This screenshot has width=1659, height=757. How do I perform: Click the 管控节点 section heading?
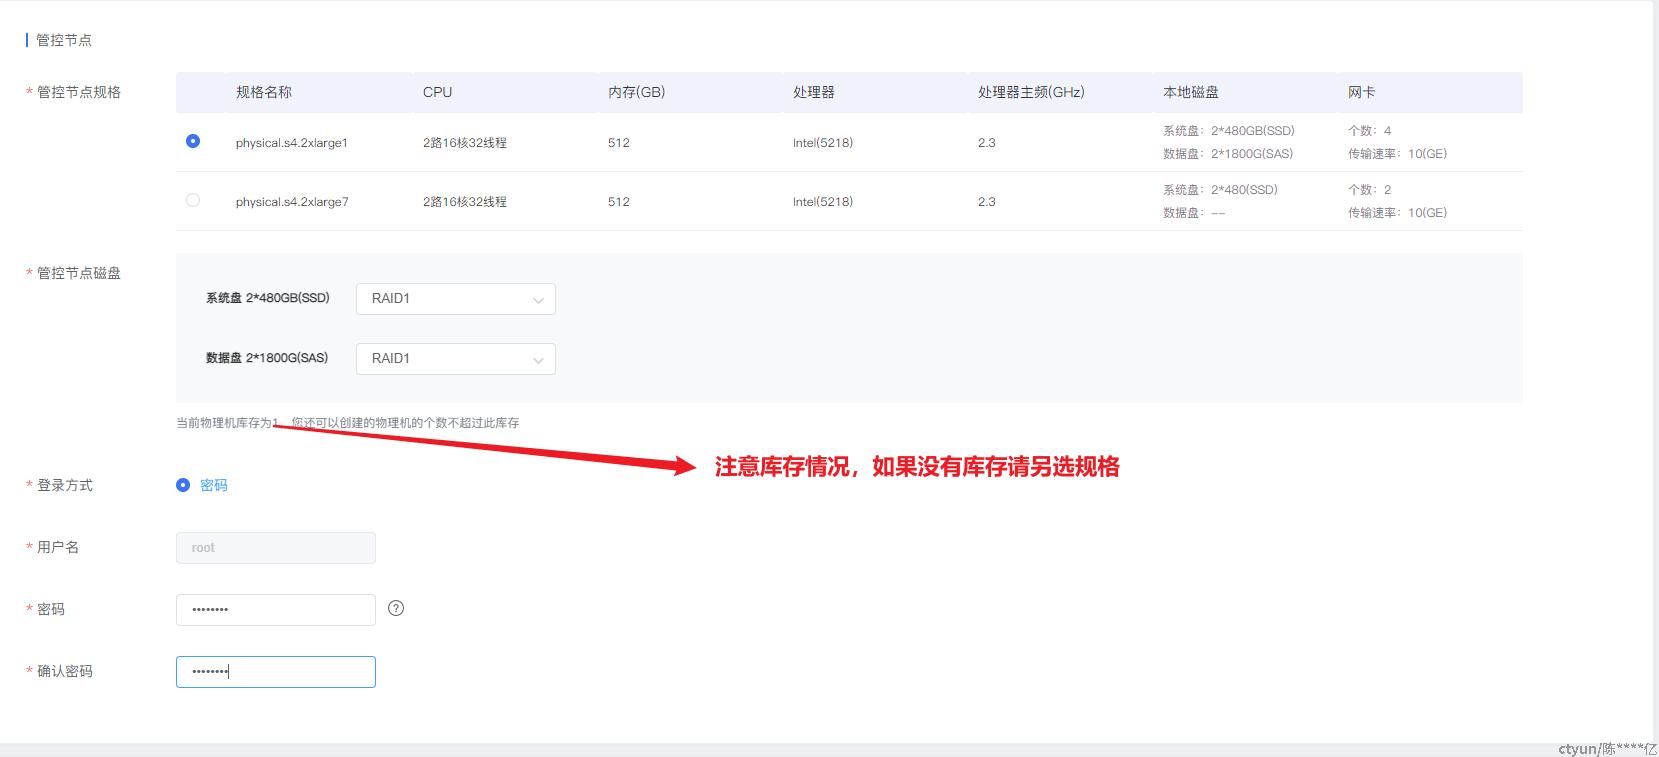point(64,40)
